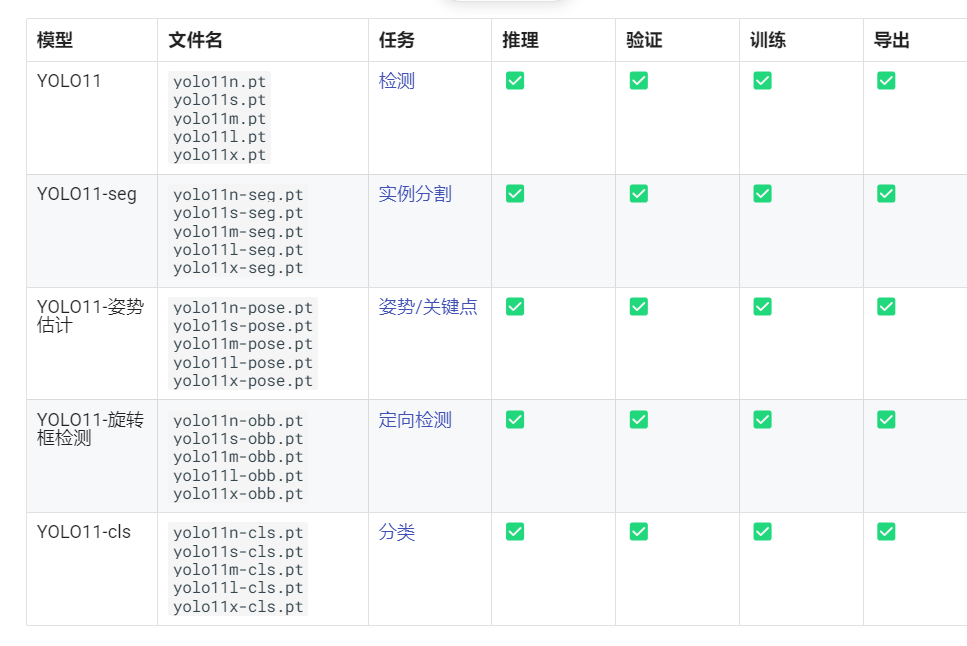
Task: Click the yolo11m-pose.pt file name
Action: click(x=243, y=344)
